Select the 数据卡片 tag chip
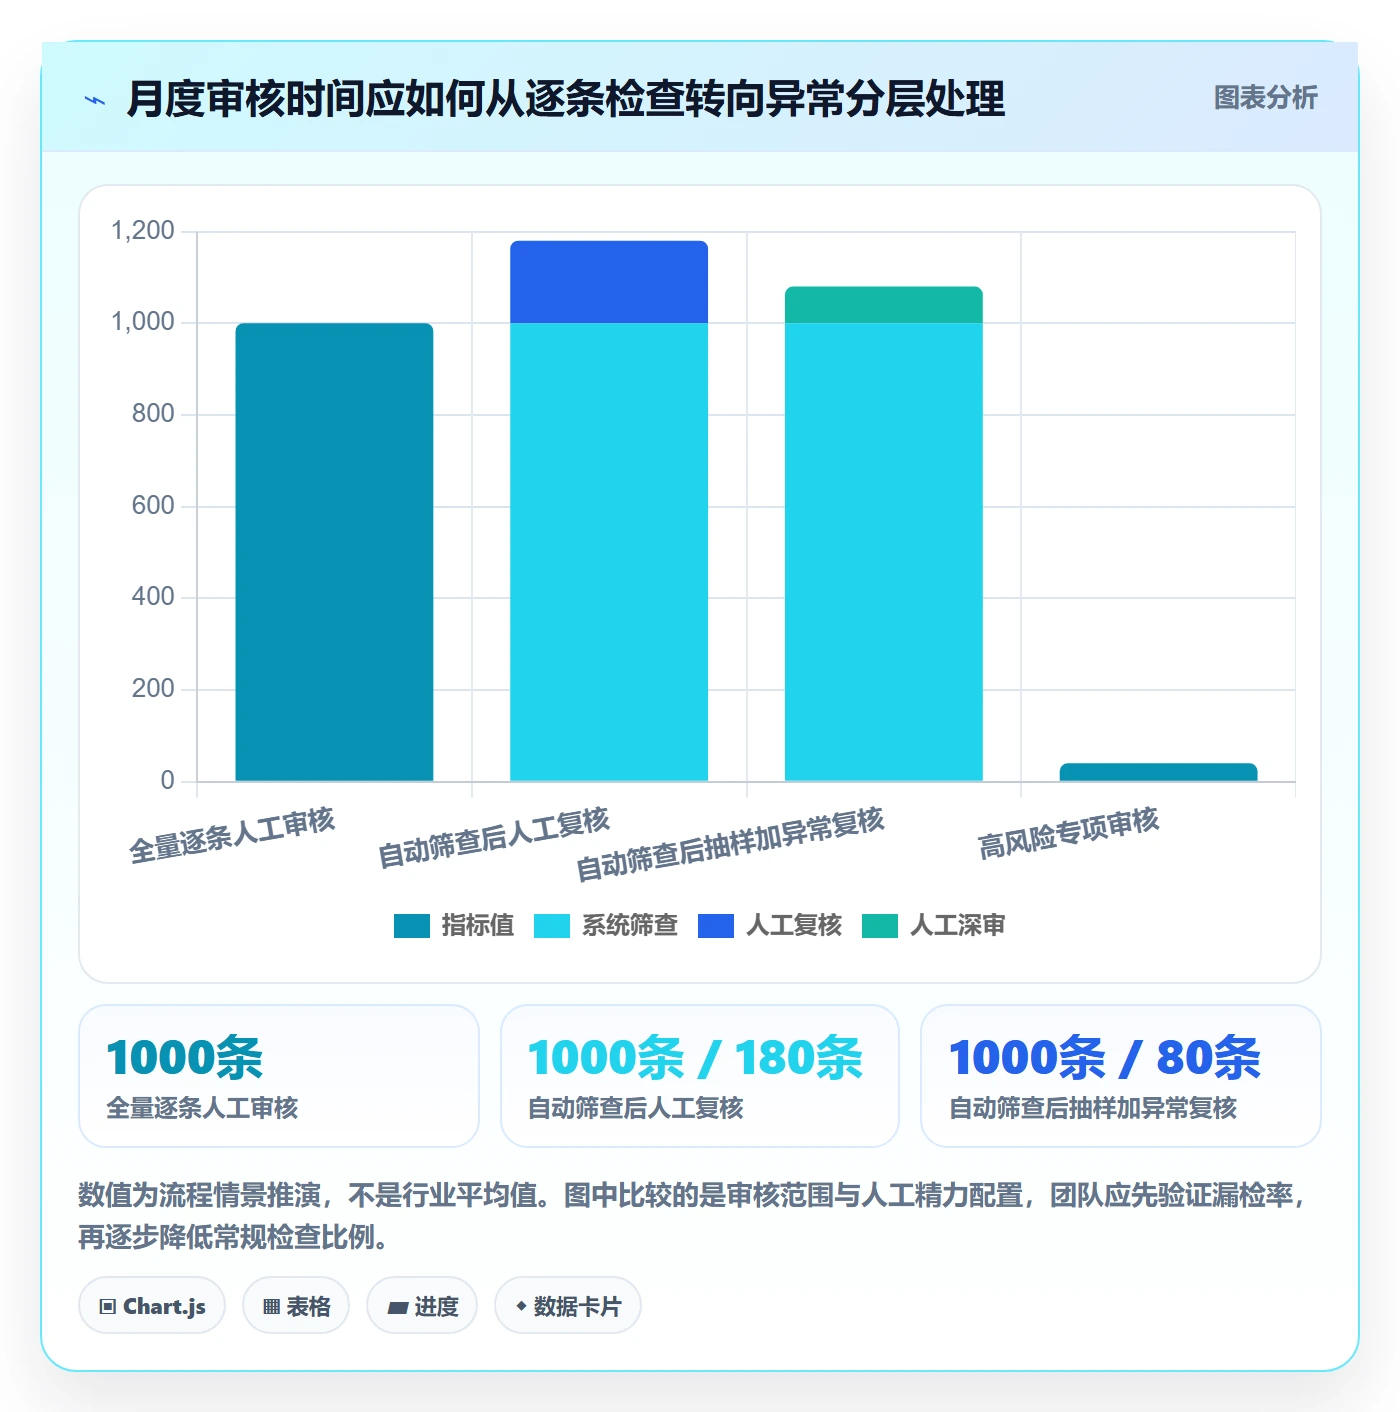Viewport: 1400px width, 1412px height. (x=568, y=1306)
